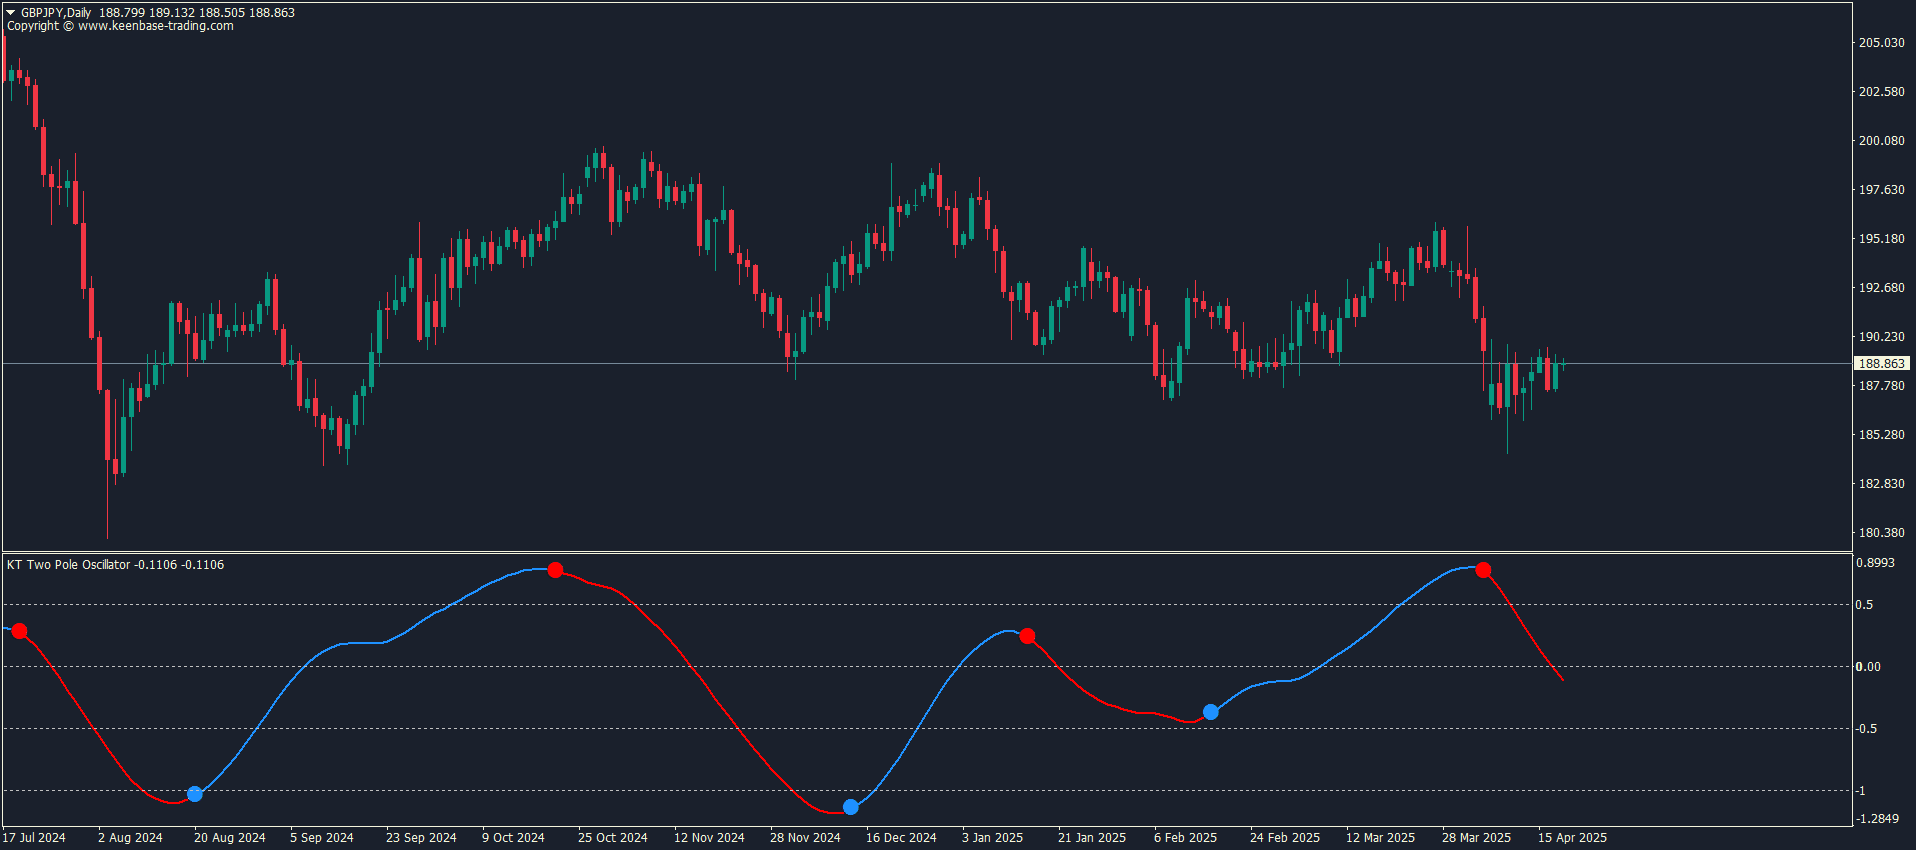Click the red oscillator peak dot near 28 Mar 2025
Viewport: 1916px width, 850px height.
tap(1483, 570)
